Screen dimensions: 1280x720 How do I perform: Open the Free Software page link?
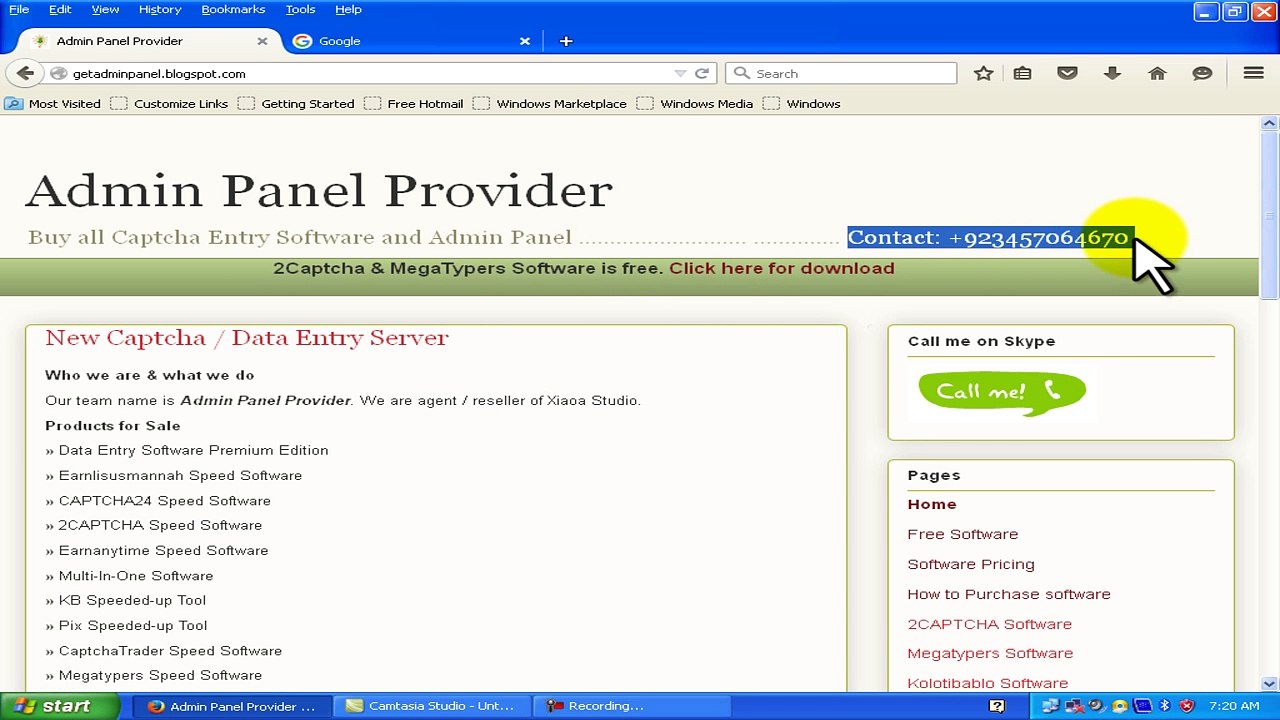click(x=963, y=534)
